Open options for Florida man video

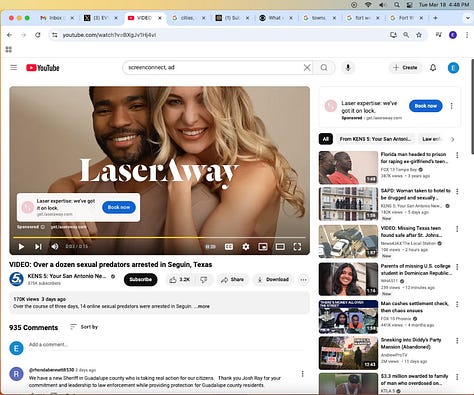pyautogui.click(x=457, y=155)
